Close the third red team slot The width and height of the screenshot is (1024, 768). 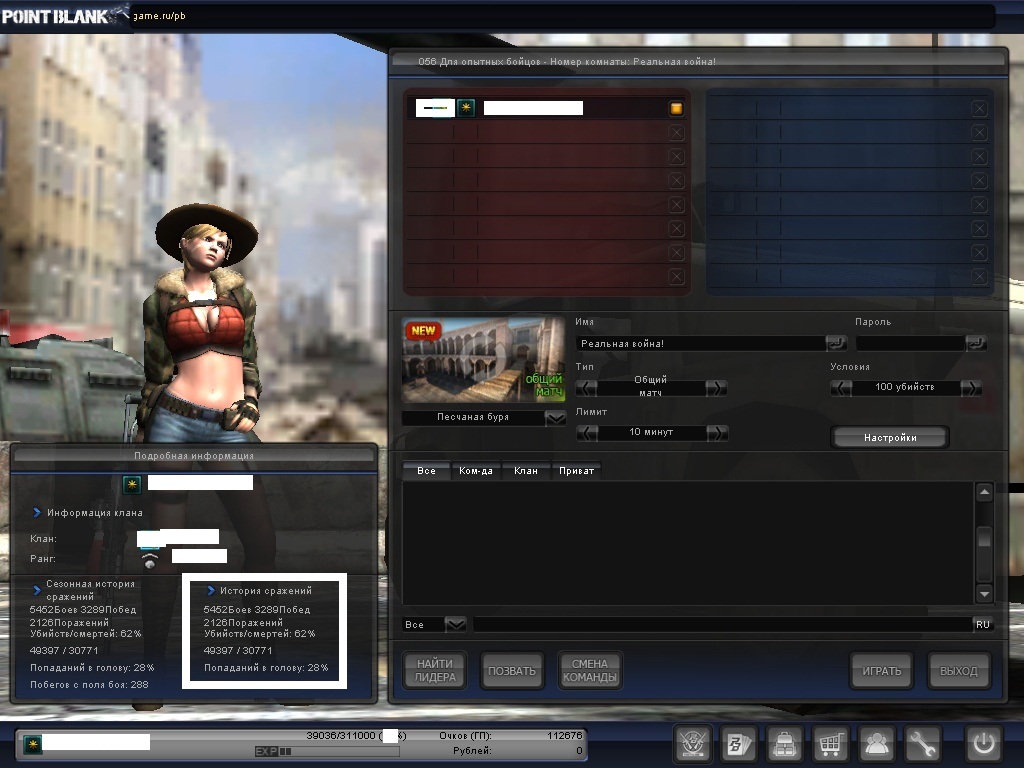pos(676,157)
